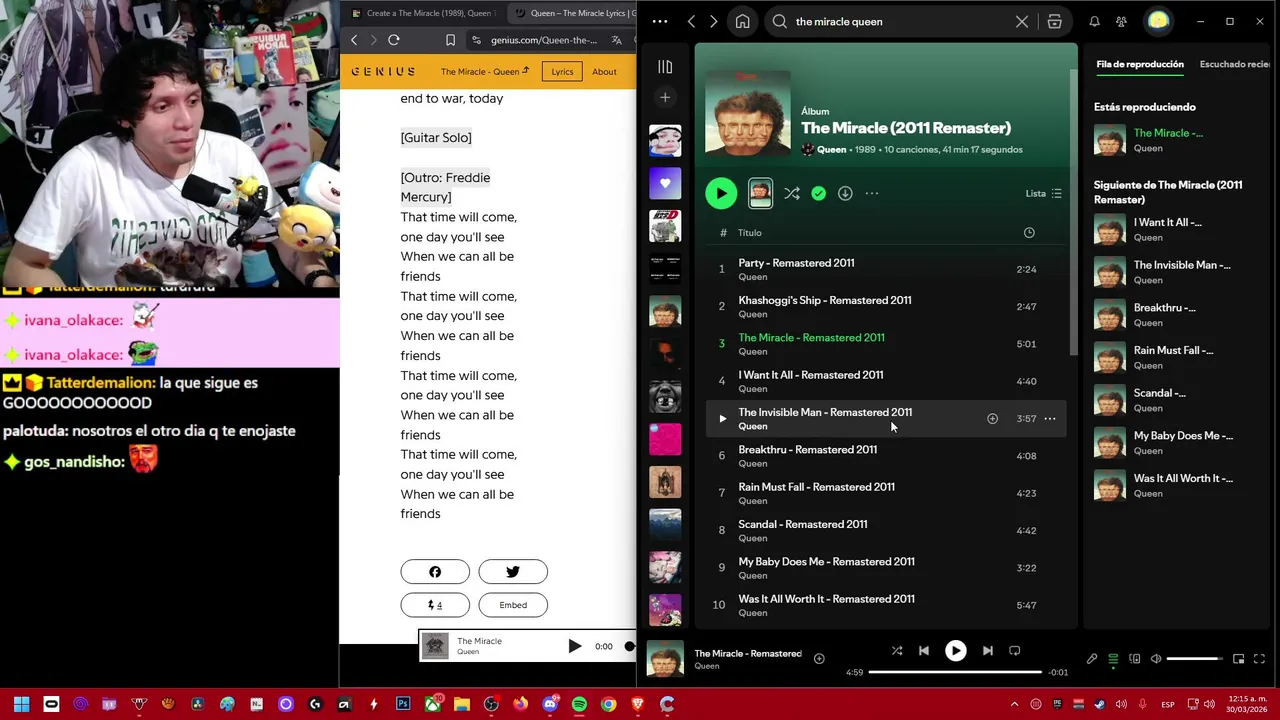Open Connect to a device icon
This screenshot has height=720, width=1280.
(1135, 659)
